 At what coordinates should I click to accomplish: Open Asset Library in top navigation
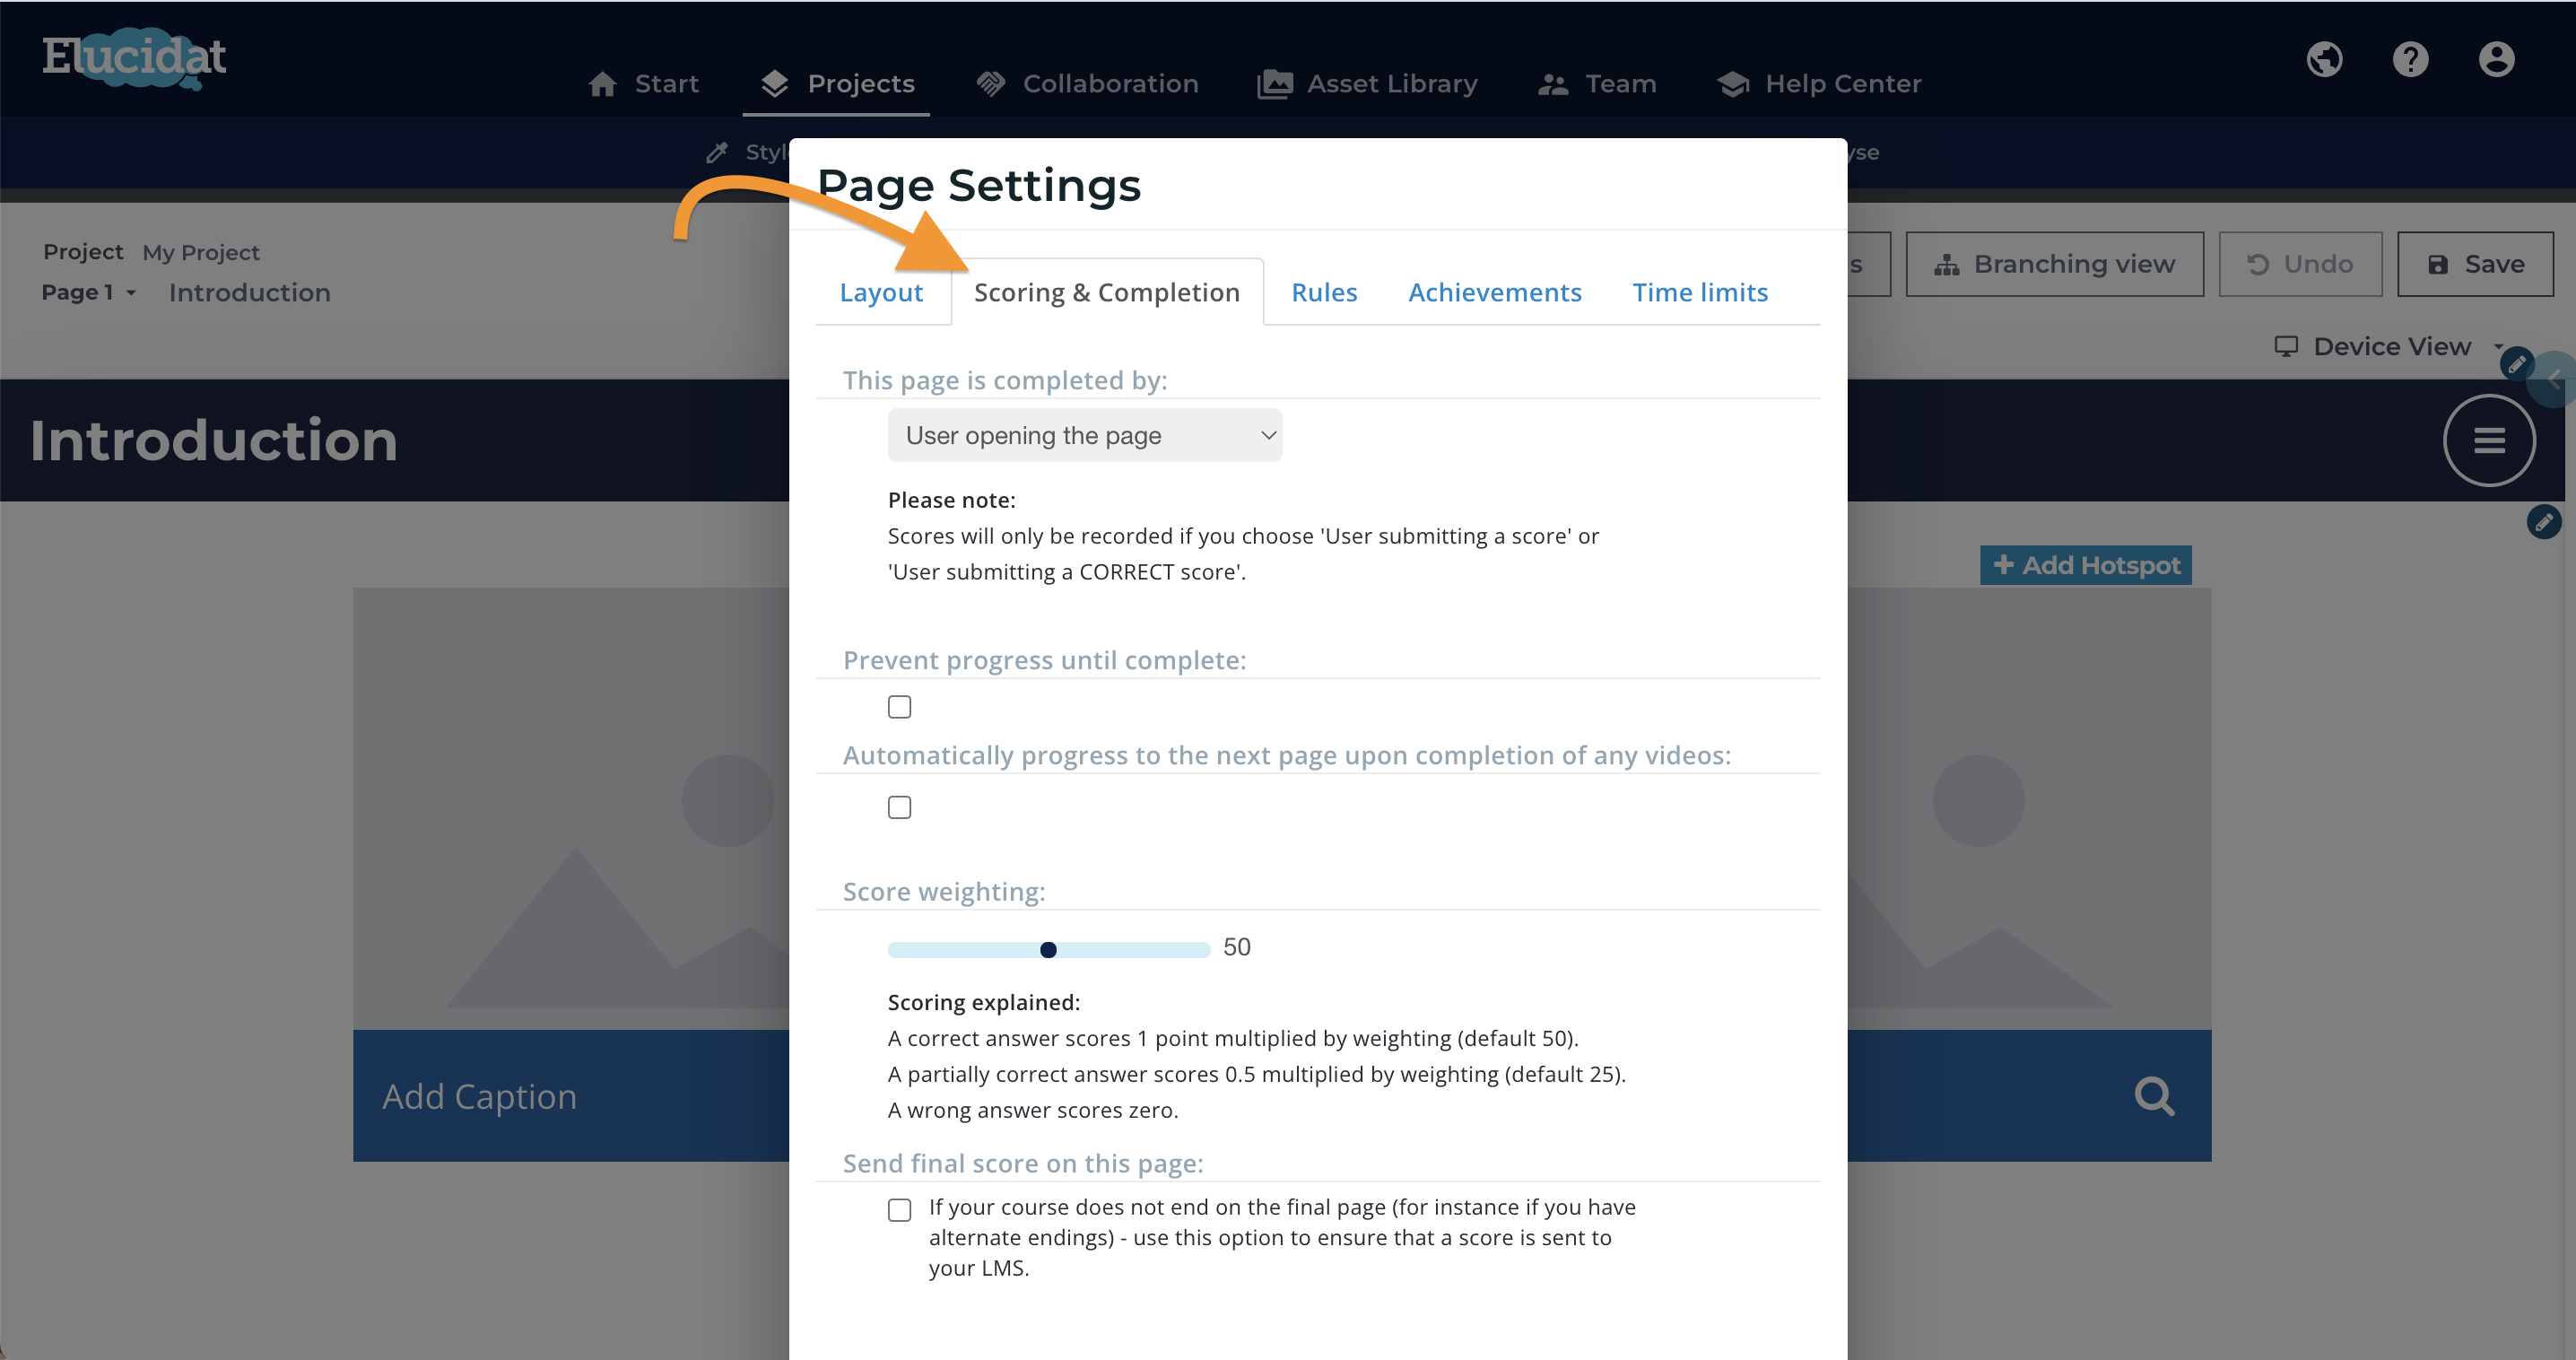1367,84
